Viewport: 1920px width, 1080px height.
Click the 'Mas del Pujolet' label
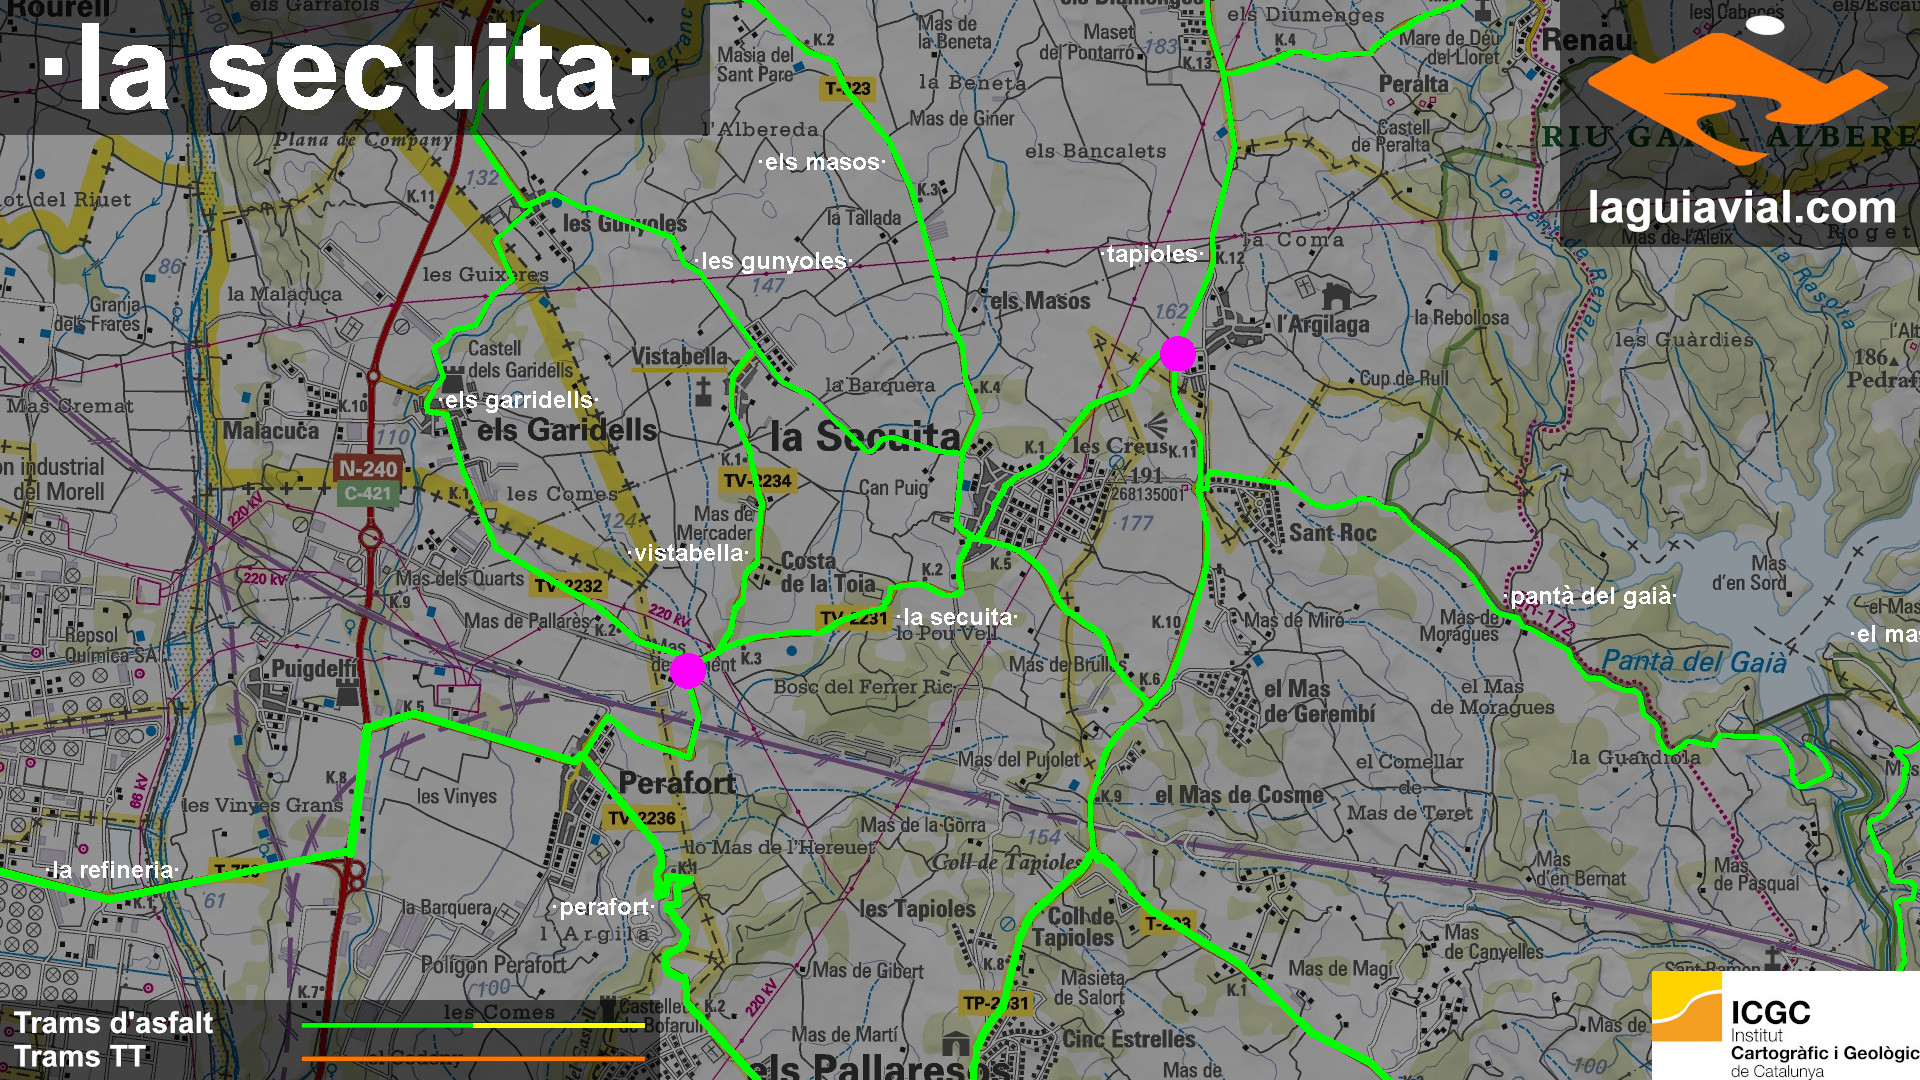coord(1018,760)
